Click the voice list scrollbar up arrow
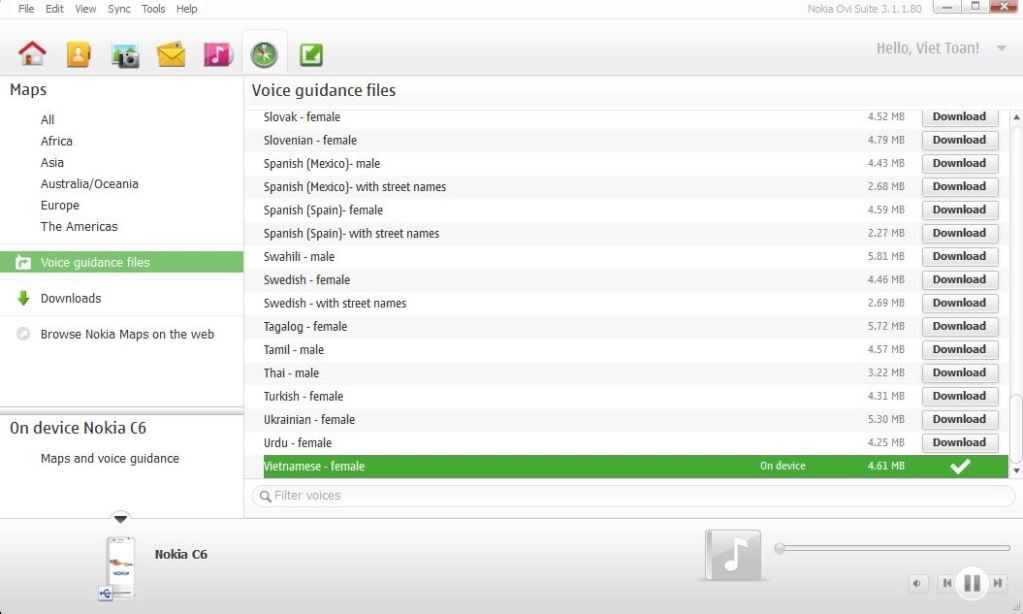1023x614 pixels. [1016, 117]
